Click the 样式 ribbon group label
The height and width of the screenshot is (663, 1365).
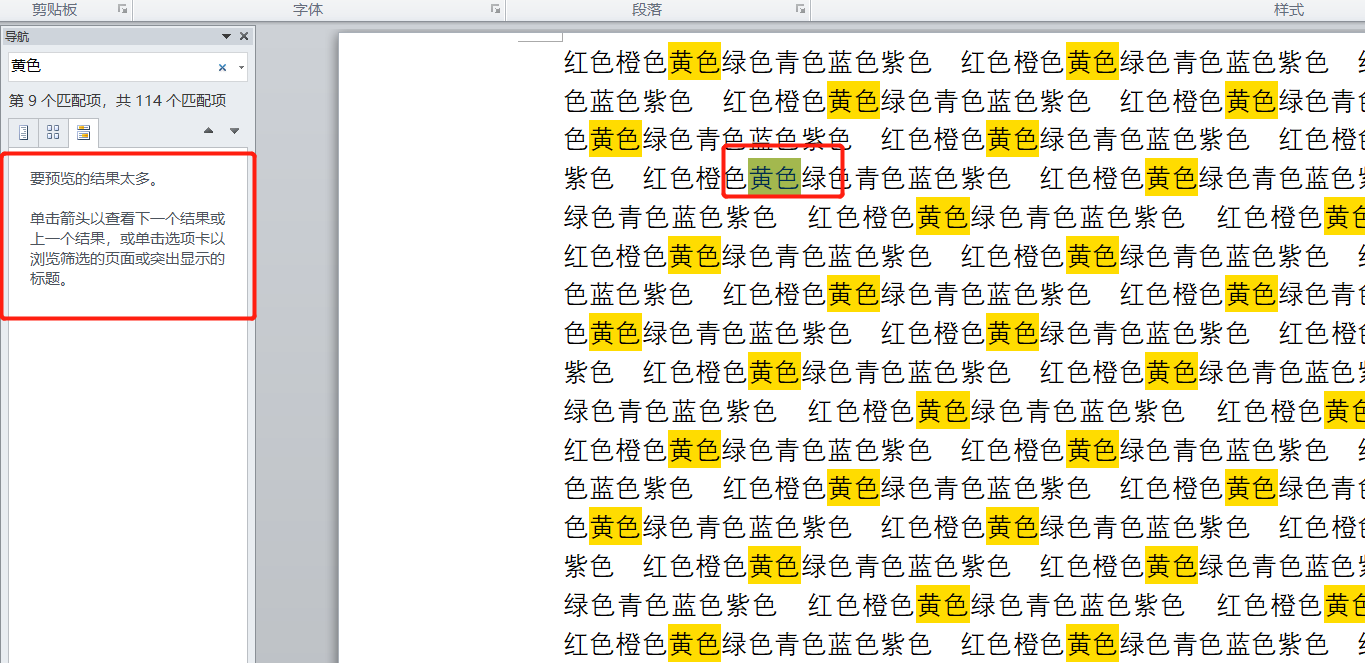pyautogui.click(x=1288, y=10)
